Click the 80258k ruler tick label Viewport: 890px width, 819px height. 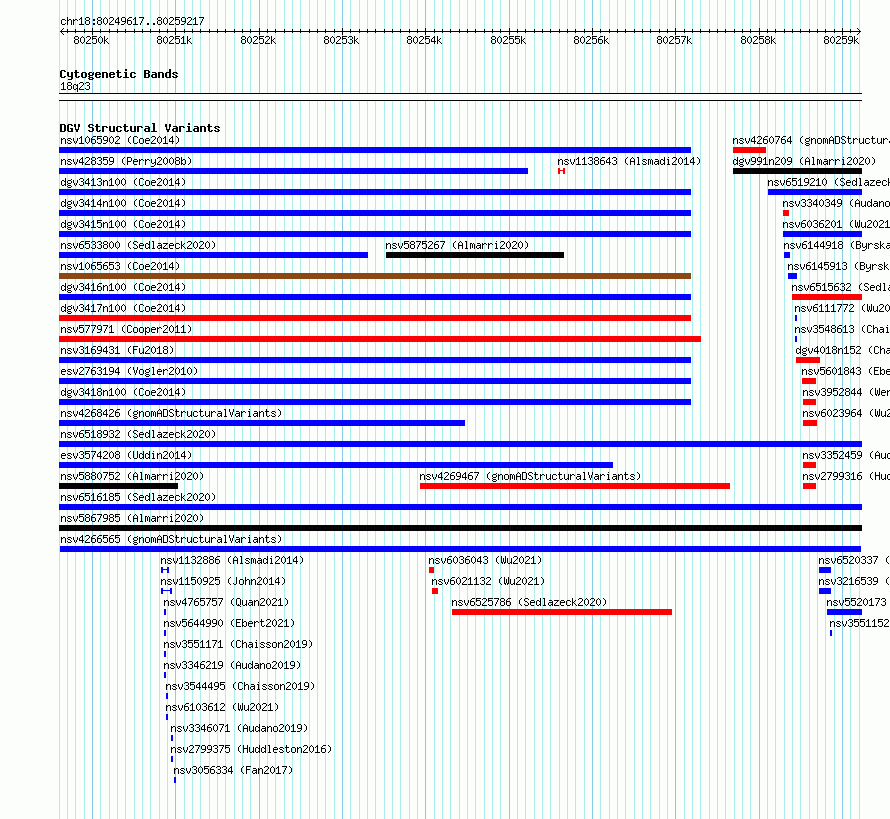(758, 40)
